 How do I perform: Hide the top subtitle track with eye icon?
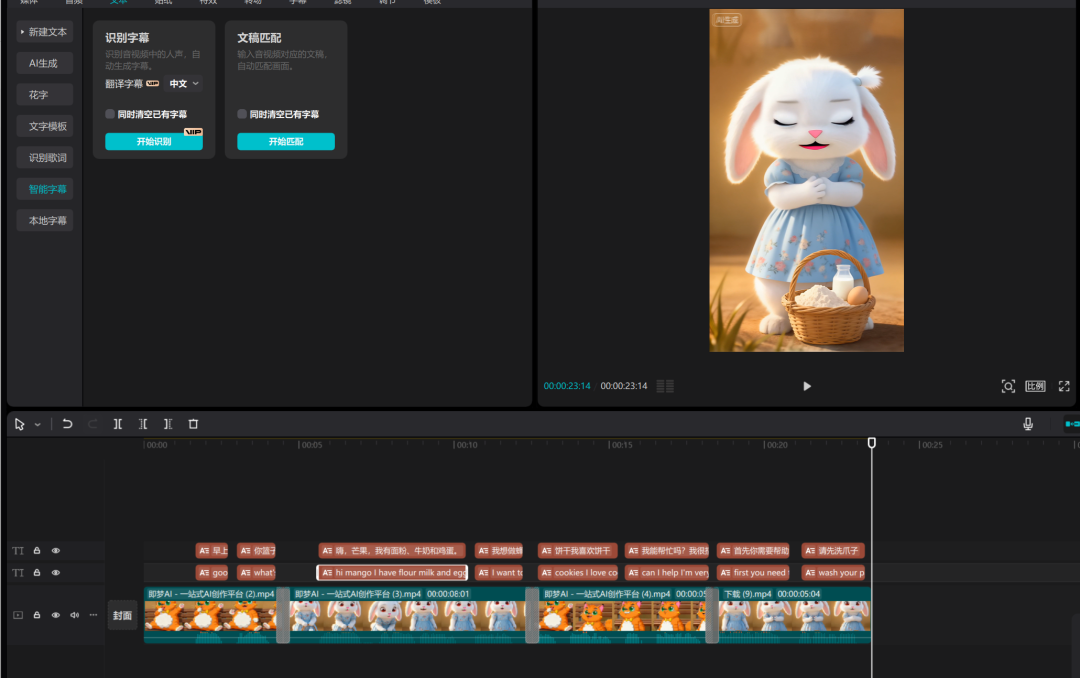[56, 551]
